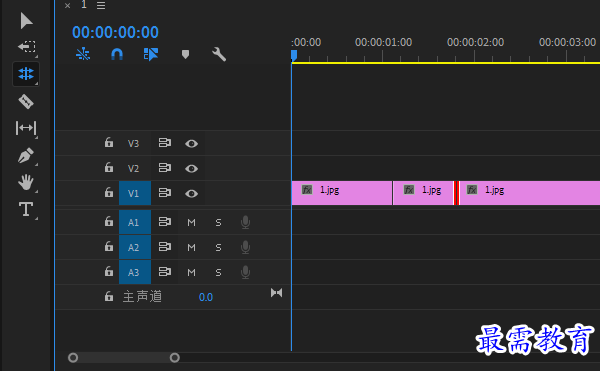600x371 pixels.
Task: Toggle timeline snap magnet
Action: (117, 54)
